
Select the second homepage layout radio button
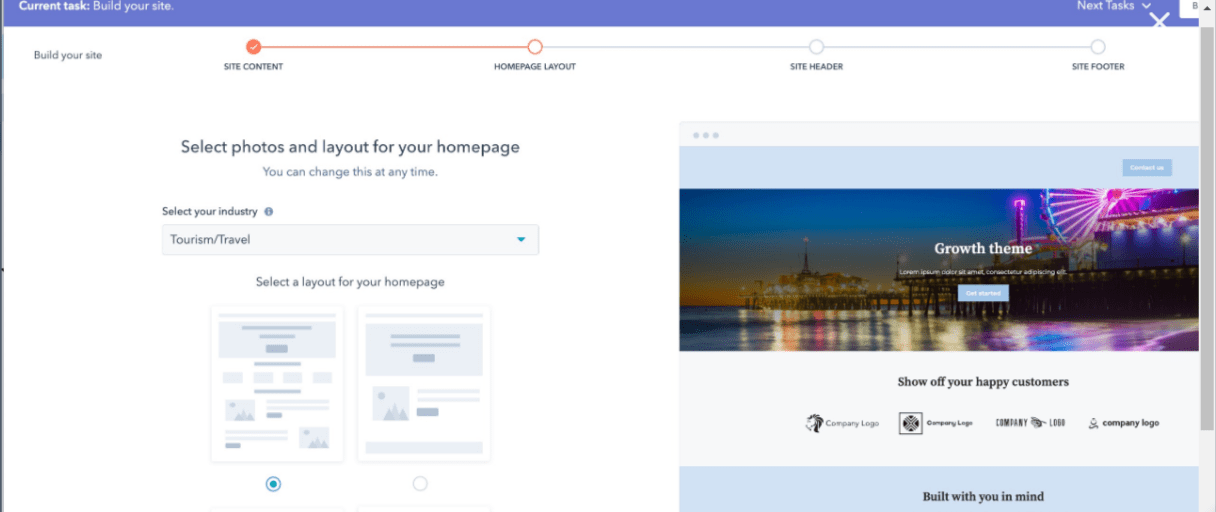coord(420,484)
